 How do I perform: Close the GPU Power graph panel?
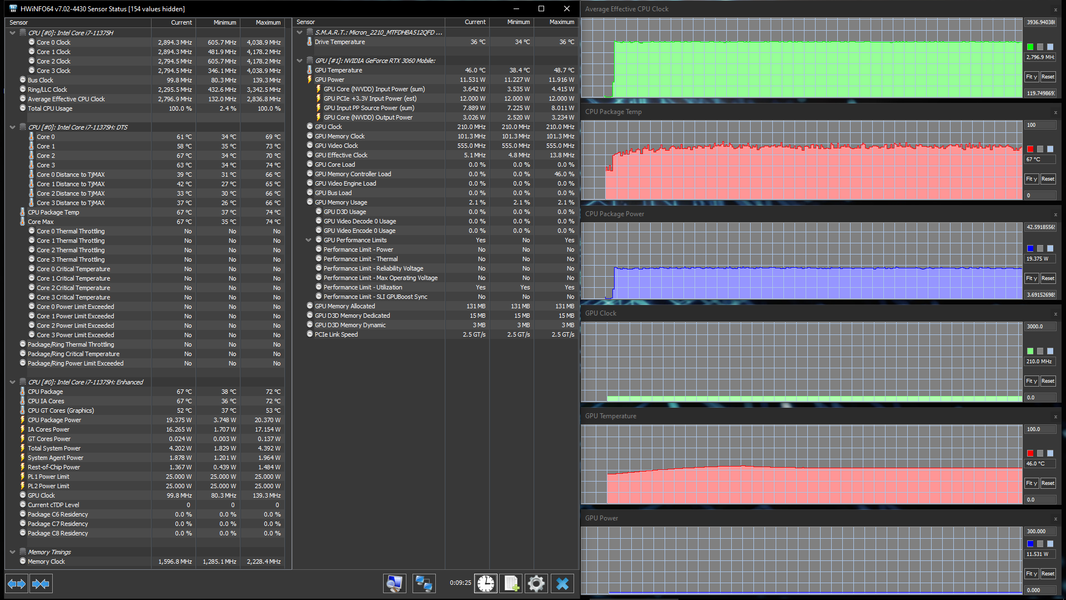tap(1056, 518)
